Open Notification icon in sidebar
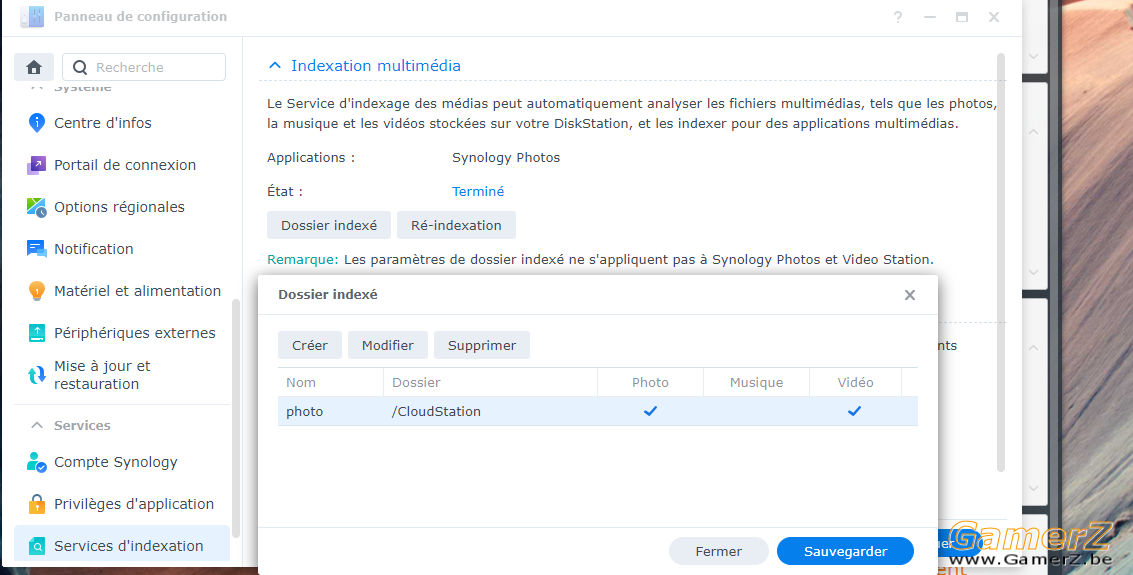The height and width of the screenshot is (575, 1133). click(x=36, y=248)
